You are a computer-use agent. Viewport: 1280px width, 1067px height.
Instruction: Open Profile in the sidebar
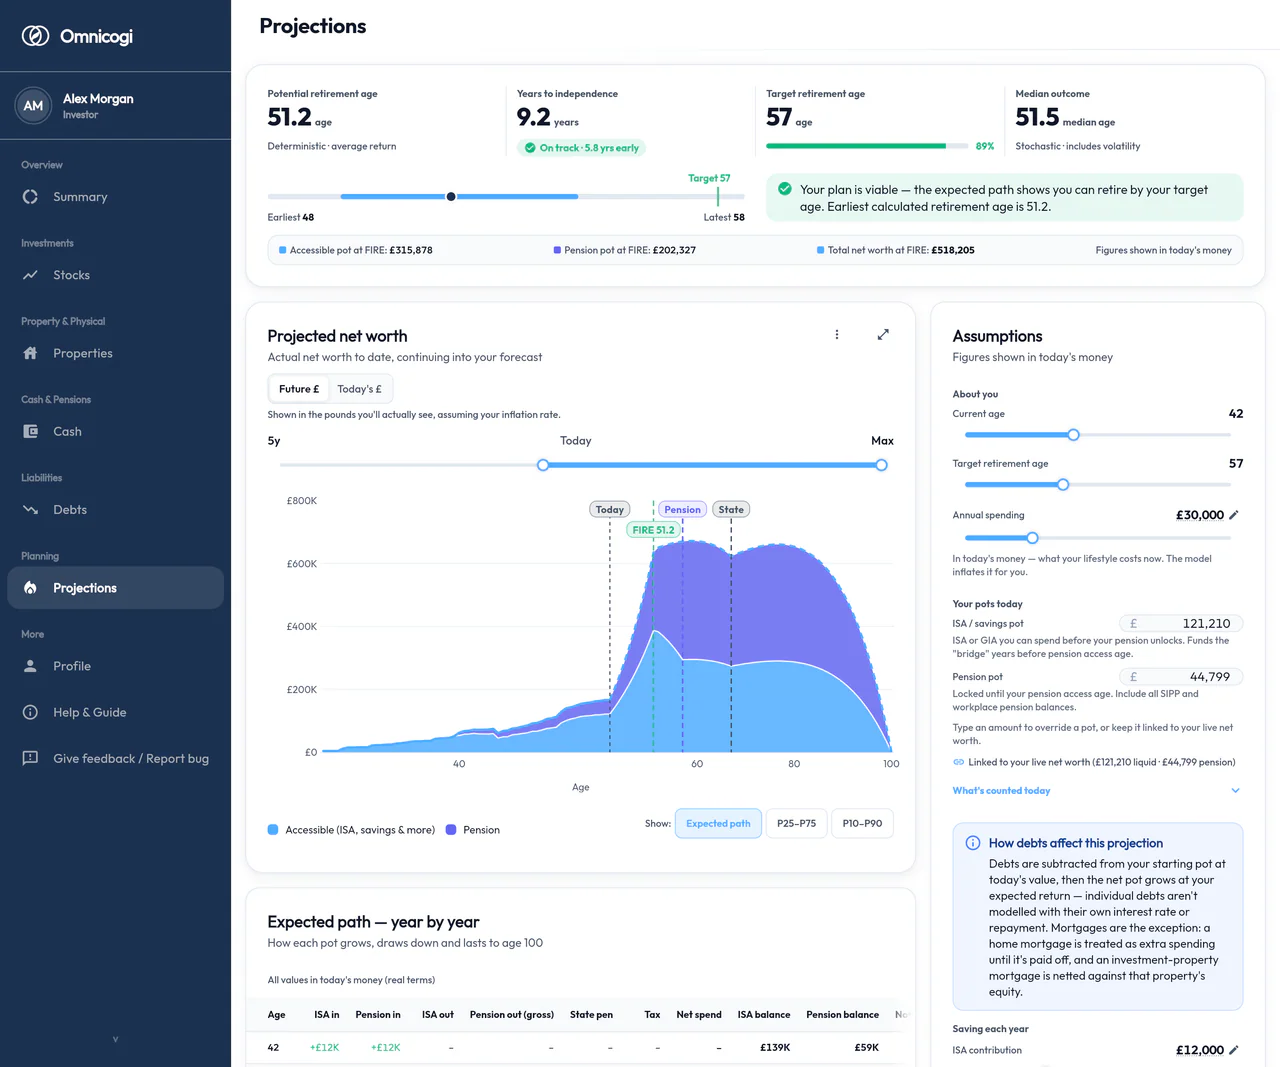click(x=115, y=666)
